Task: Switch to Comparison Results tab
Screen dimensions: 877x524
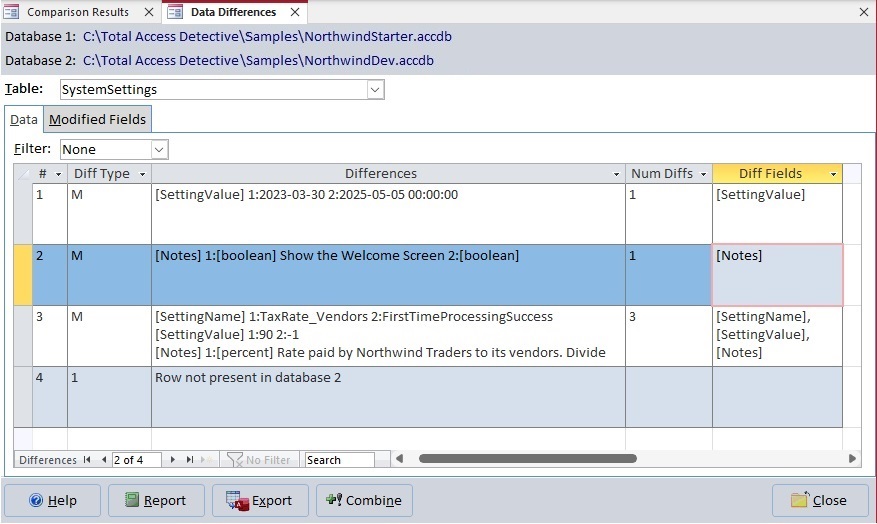Action: 77,12
